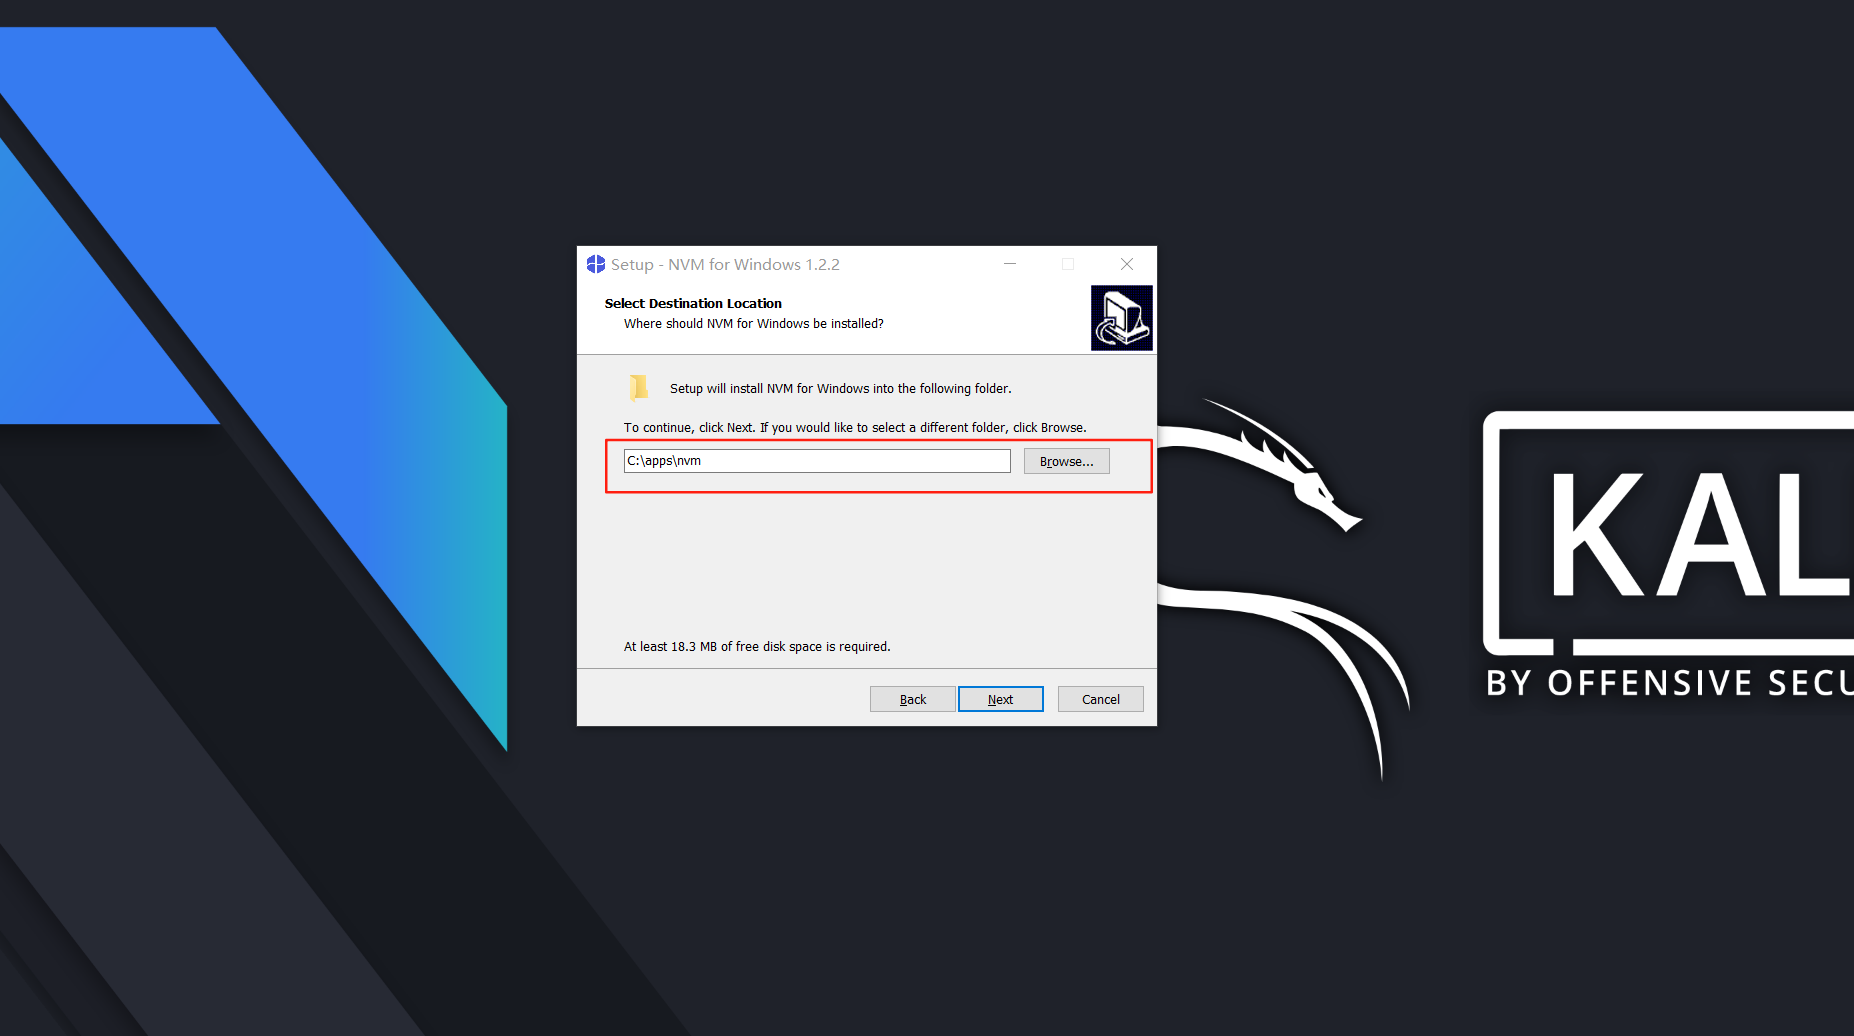Open the Browse... folder picker
The image size is (1854, 1036).
[1066, 461]
